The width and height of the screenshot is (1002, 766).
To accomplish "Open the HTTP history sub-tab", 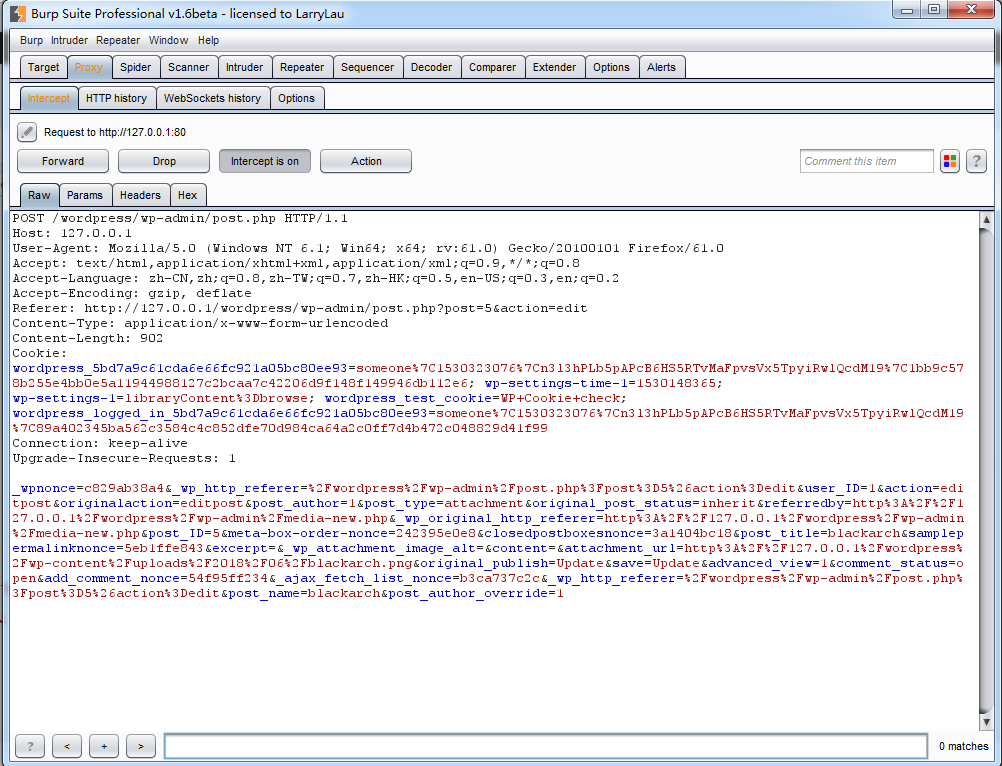I will 116,98.
